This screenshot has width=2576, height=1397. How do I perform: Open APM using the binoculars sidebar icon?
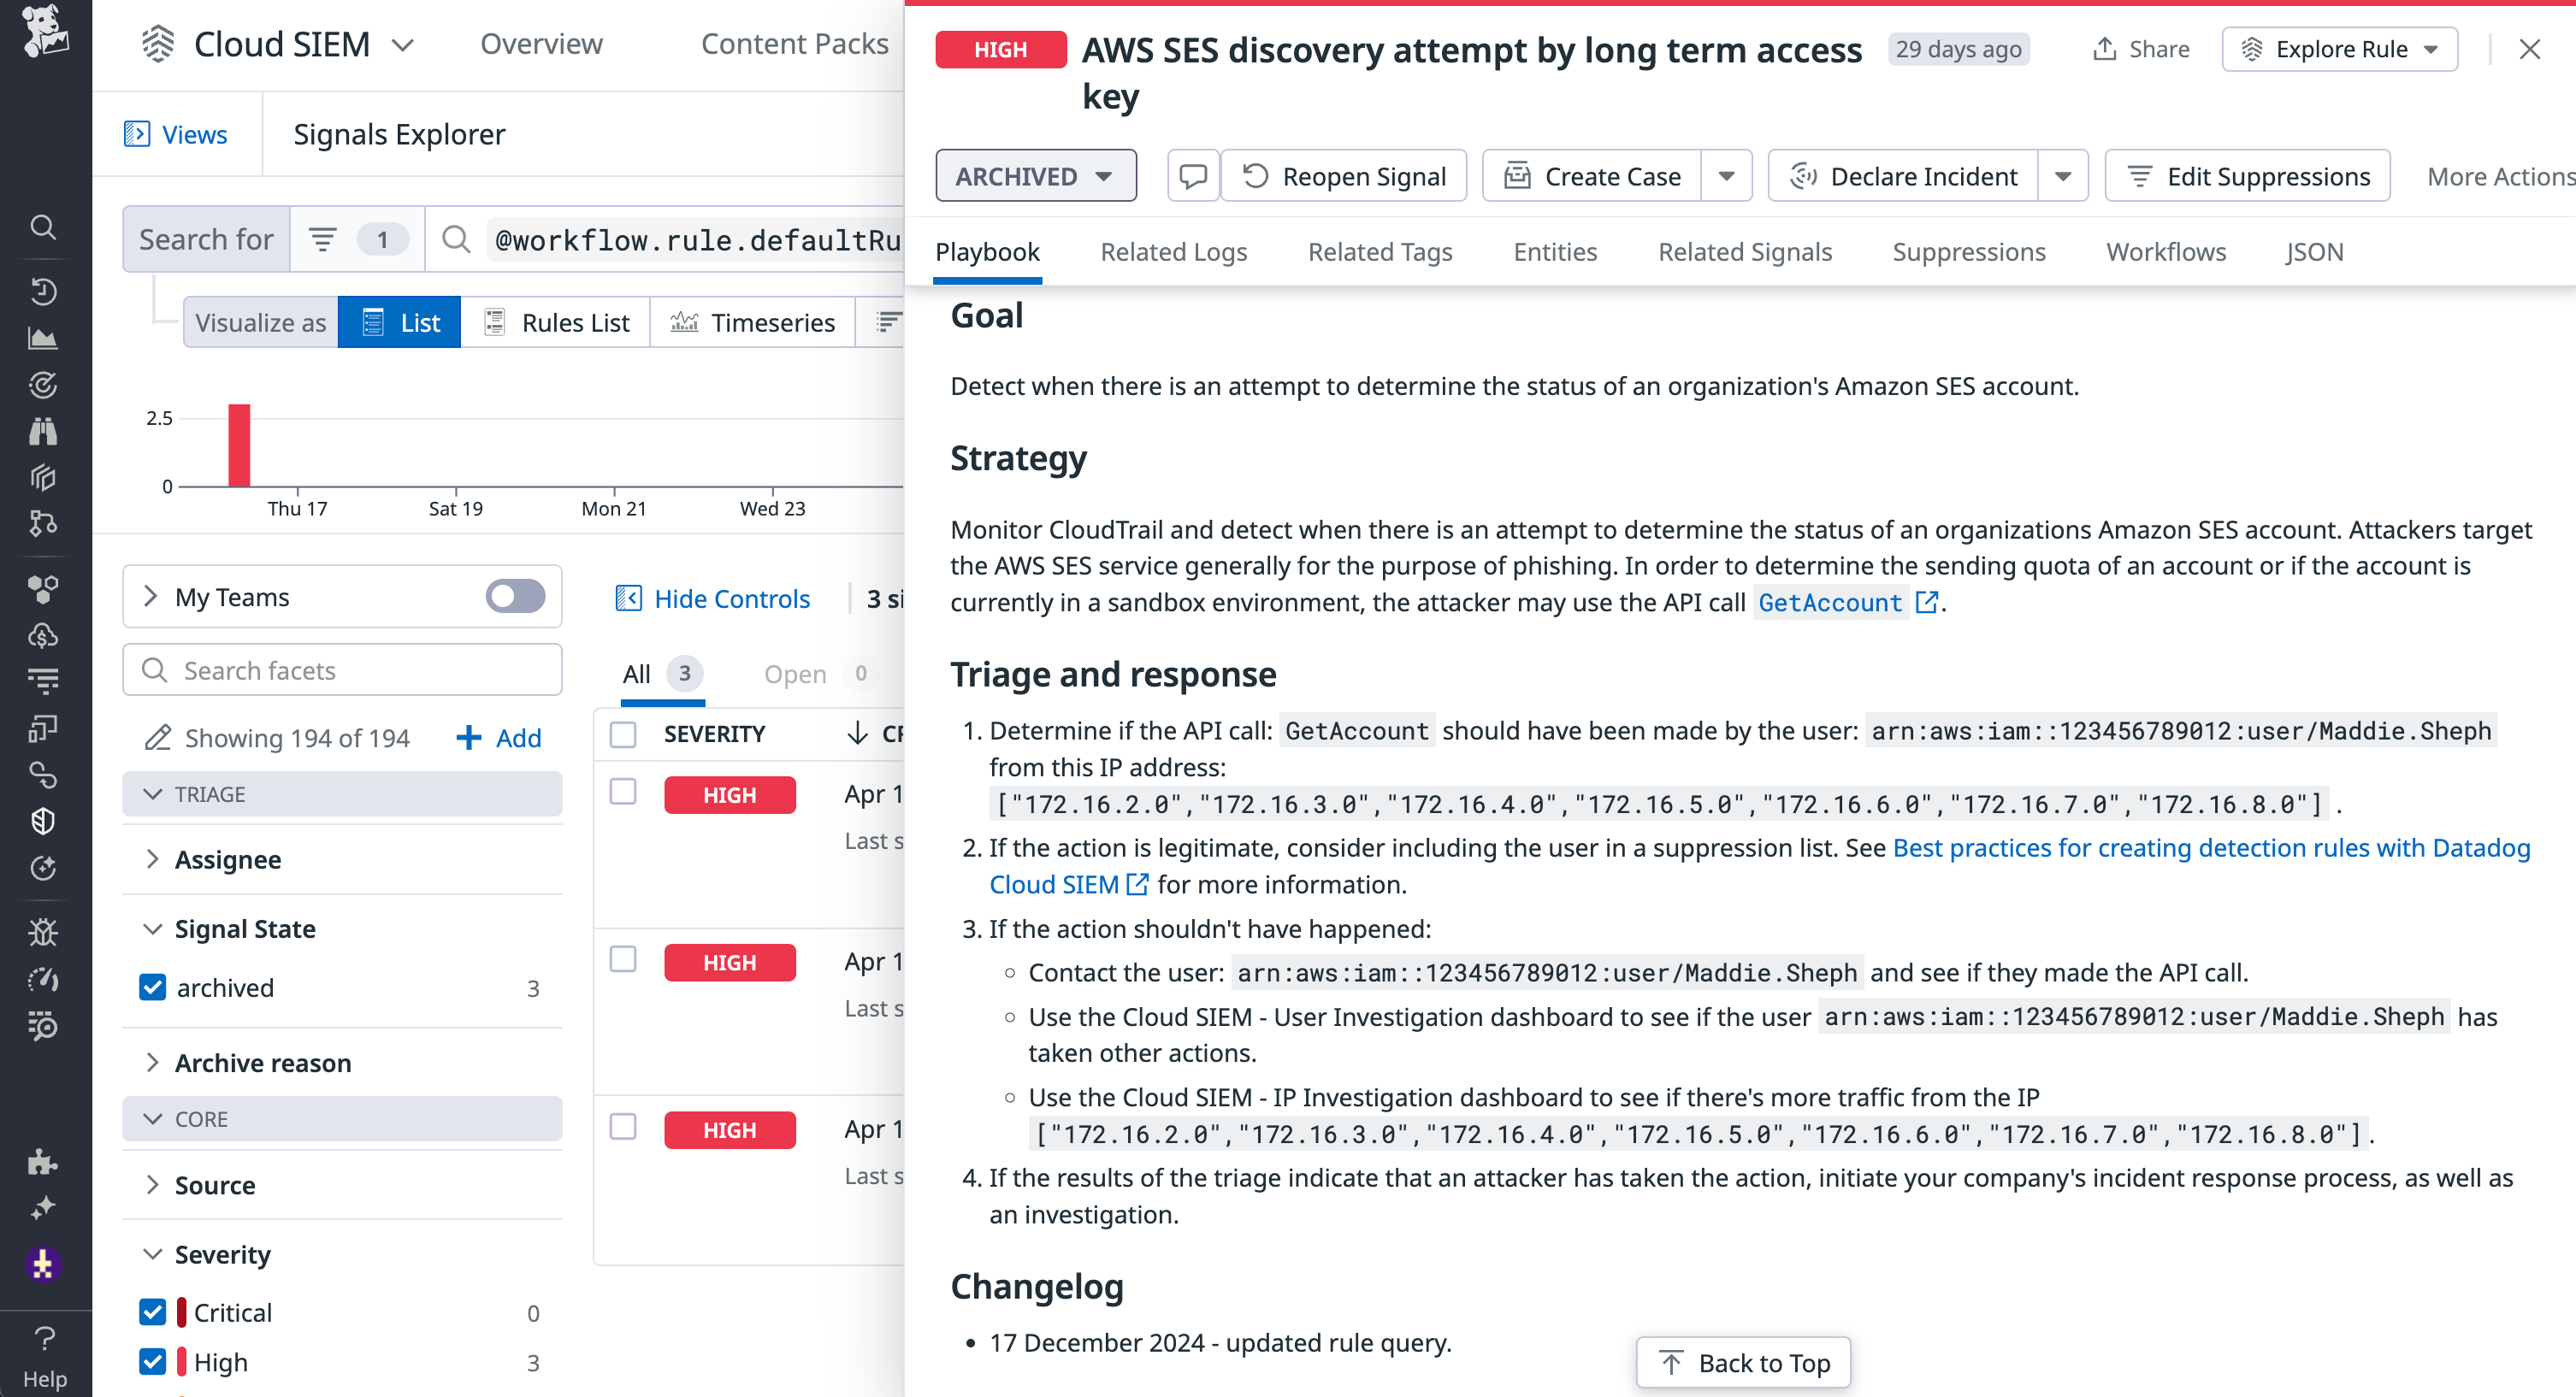click(x=44, y=431)
